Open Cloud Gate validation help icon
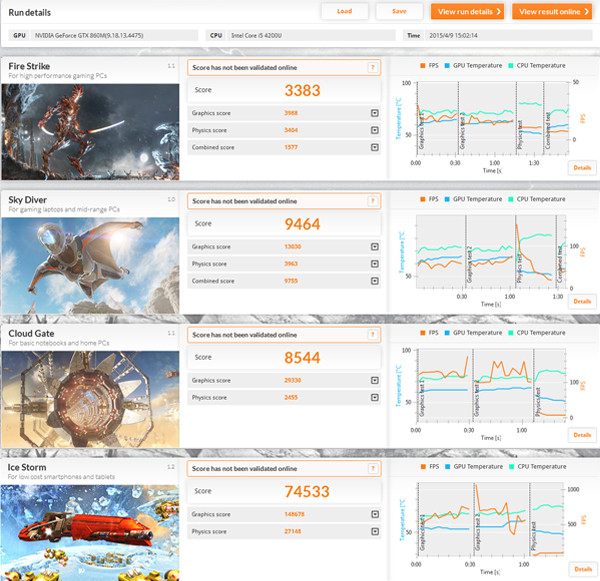The height and width of the screenshot is (581, 600). (x=372, y=335)
